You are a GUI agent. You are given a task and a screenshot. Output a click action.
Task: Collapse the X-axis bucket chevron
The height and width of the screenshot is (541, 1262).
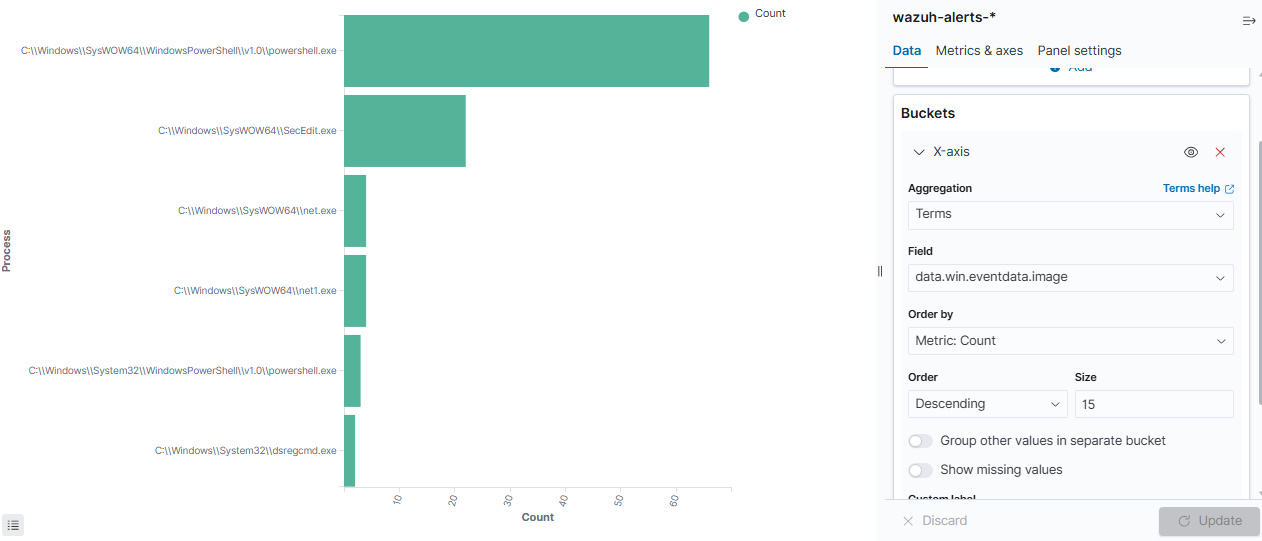(x=919, y=152)
